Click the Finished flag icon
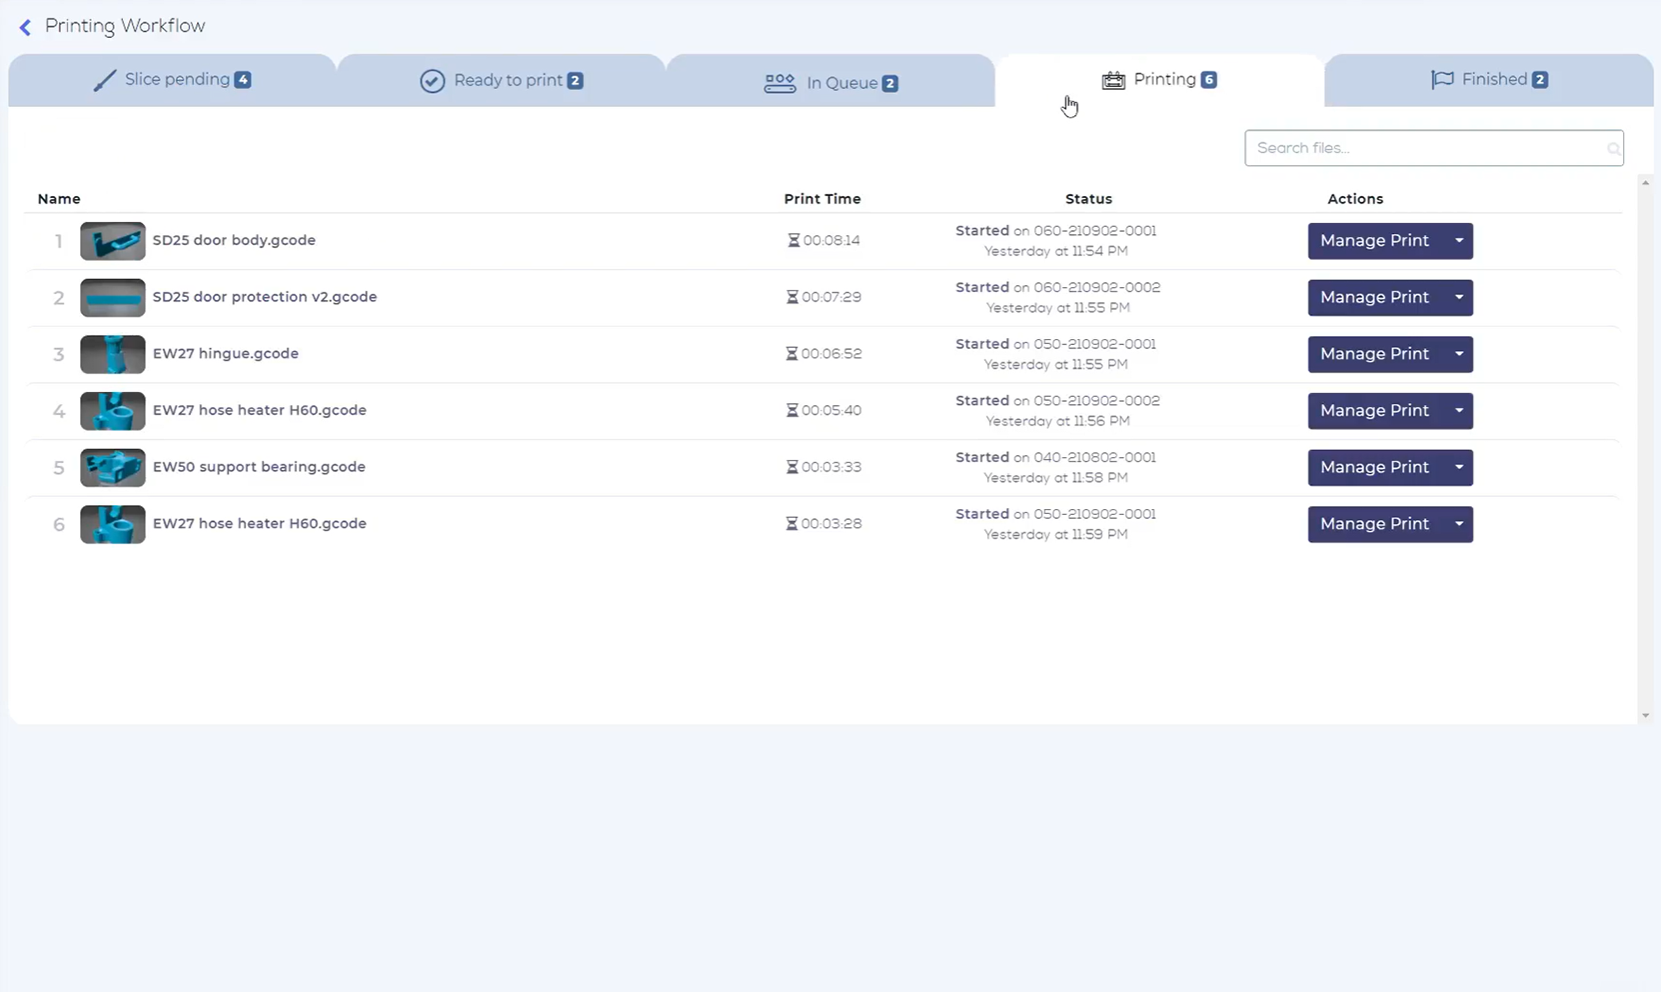Viewport: 1661px width, 992px height. (x=1442, y=79)
